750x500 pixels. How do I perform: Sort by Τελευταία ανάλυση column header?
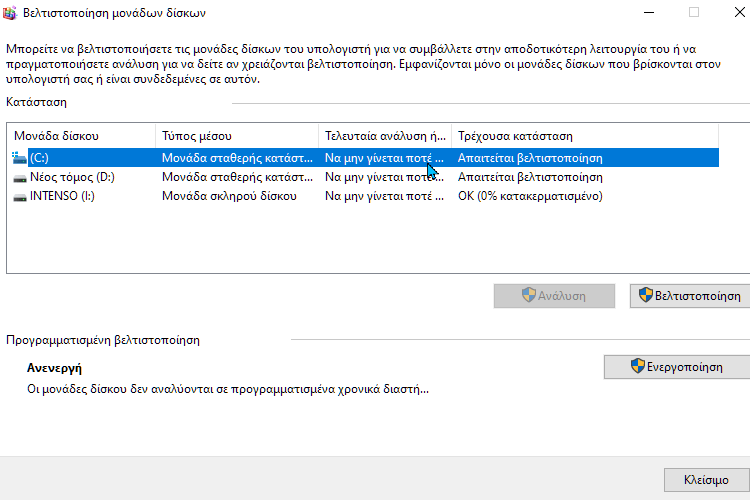[x=385, y=136]
